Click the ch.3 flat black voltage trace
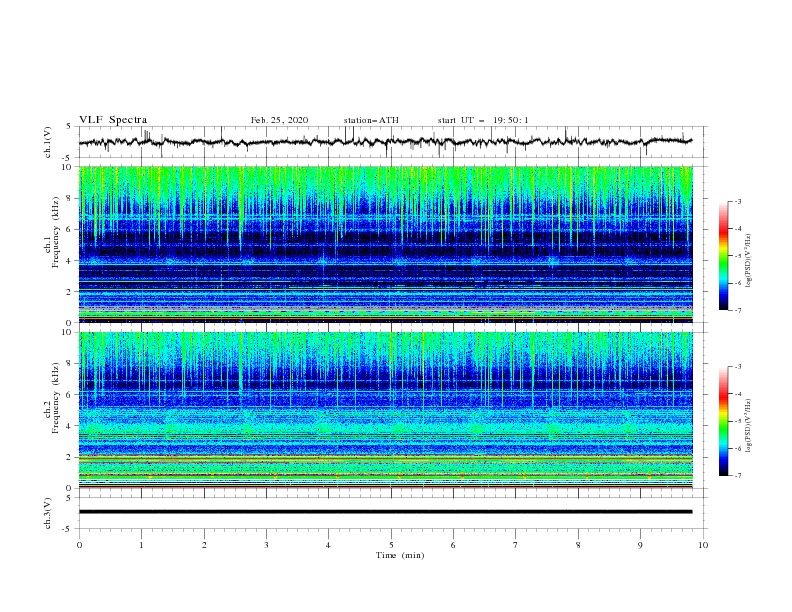792x612 pixels. (385, 512)
